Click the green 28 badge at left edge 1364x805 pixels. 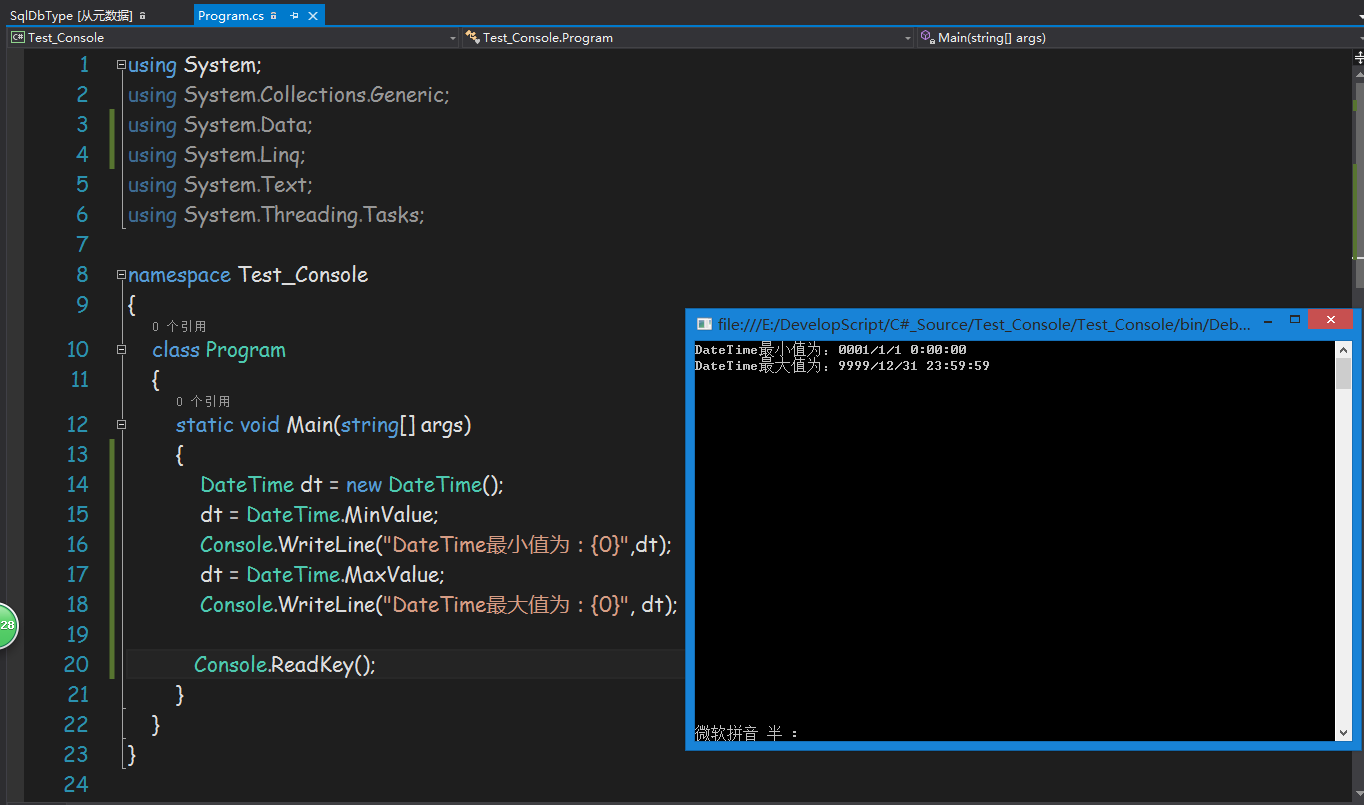pyautogui.click(x=8, y=625)
